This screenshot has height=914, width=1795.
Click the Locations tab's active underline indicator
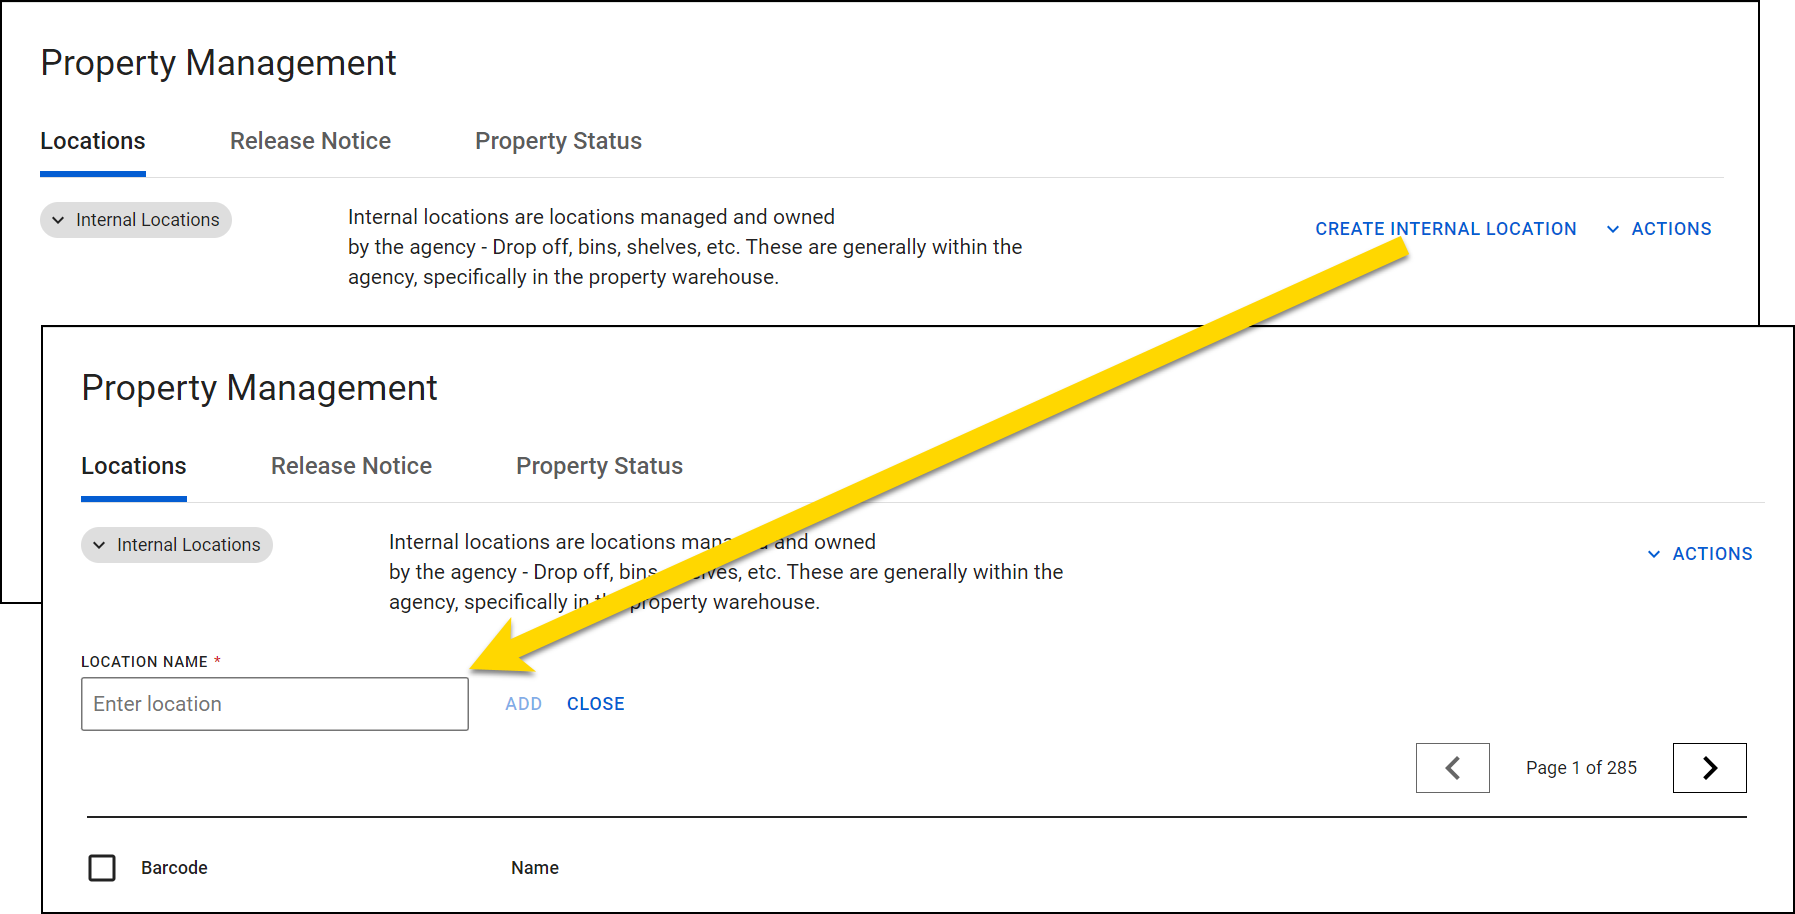pos(133,498)
